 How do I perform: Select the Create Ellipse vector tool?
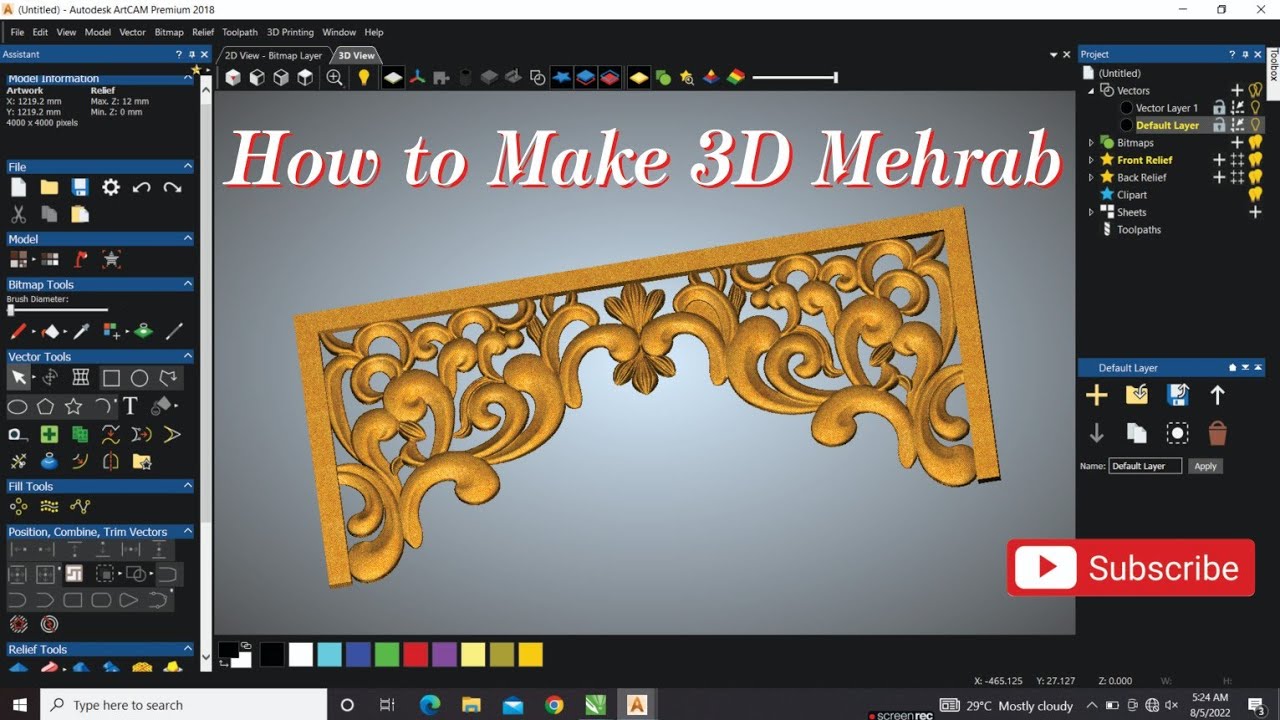pyautogui.click(x=18, y=407)
